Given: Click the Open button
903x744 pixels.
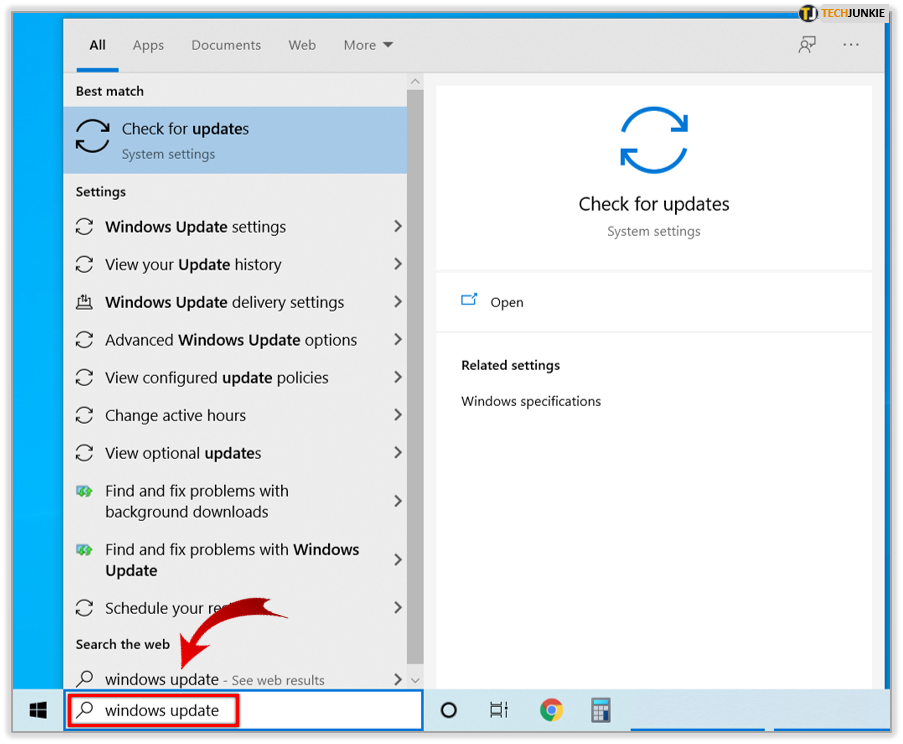Looking at the screenshot, I should tap(507, 302).
